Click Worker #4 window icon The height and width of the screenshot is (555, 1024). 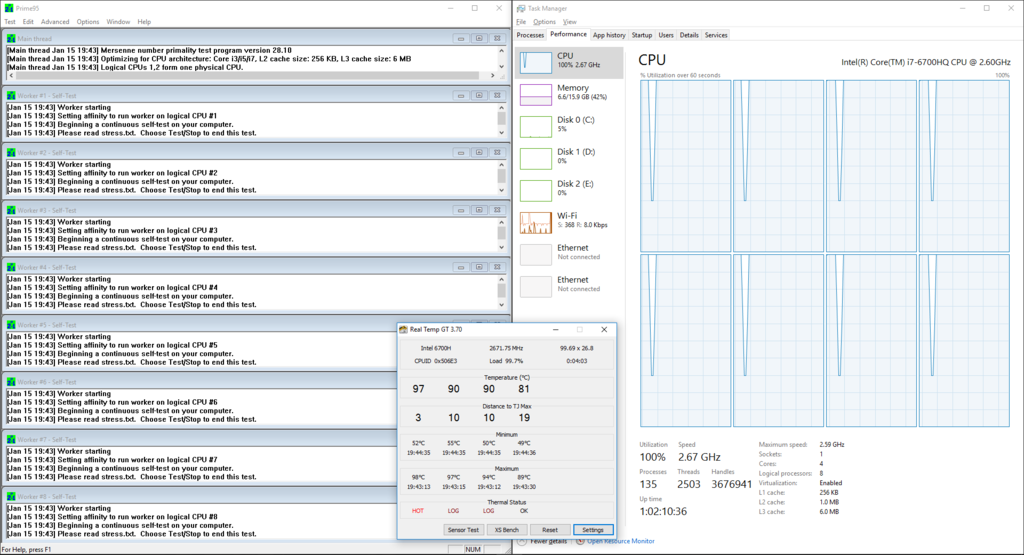click(11, 267)
